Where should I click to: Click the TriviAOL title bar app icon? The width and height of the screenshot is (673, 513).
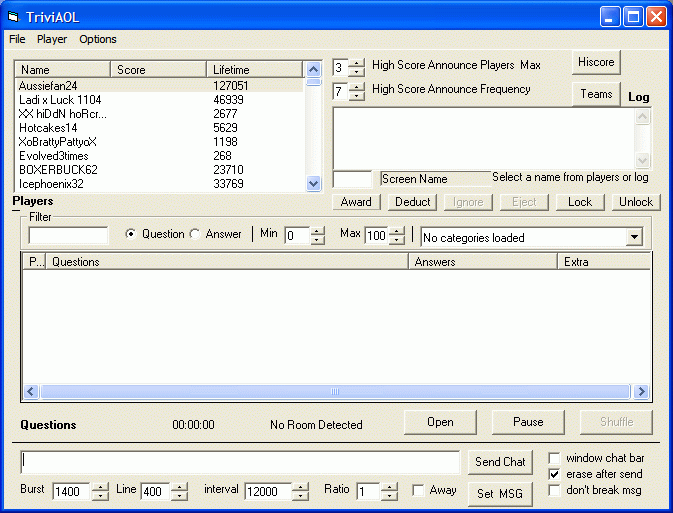click(14, 17)
